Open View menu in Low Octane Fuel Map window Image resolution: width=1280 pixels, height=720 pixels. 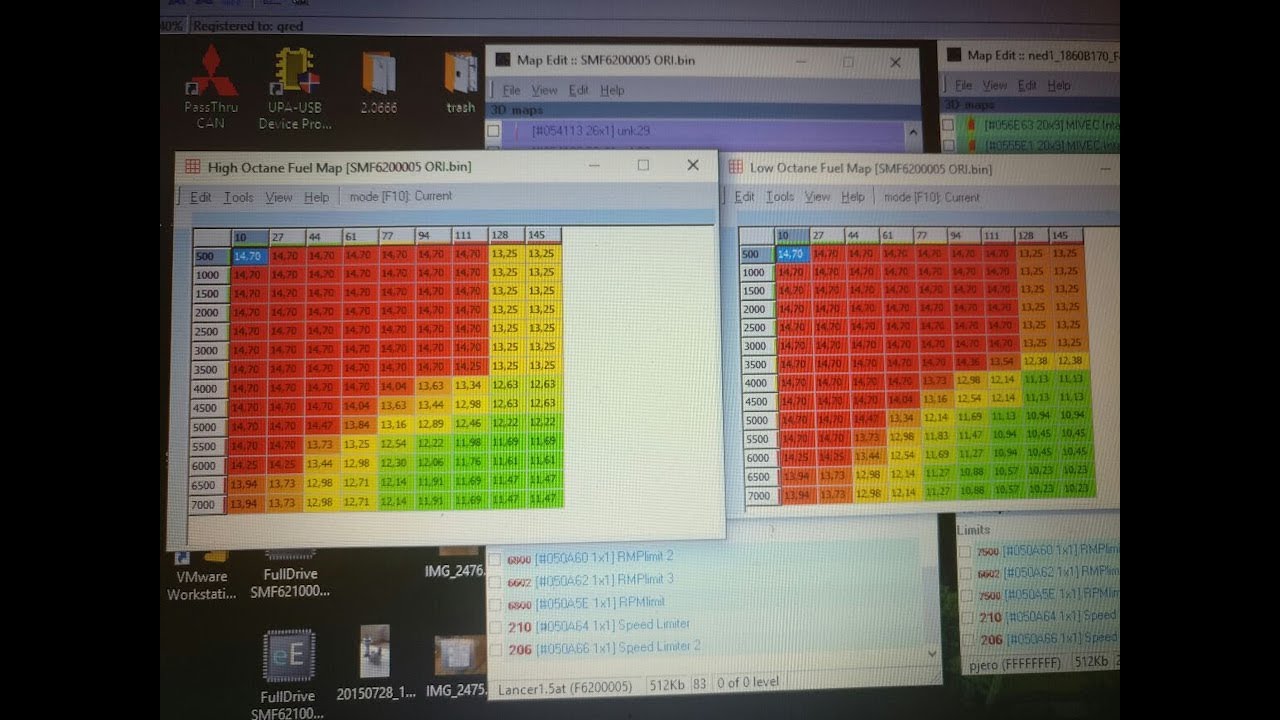coord(818,197)
